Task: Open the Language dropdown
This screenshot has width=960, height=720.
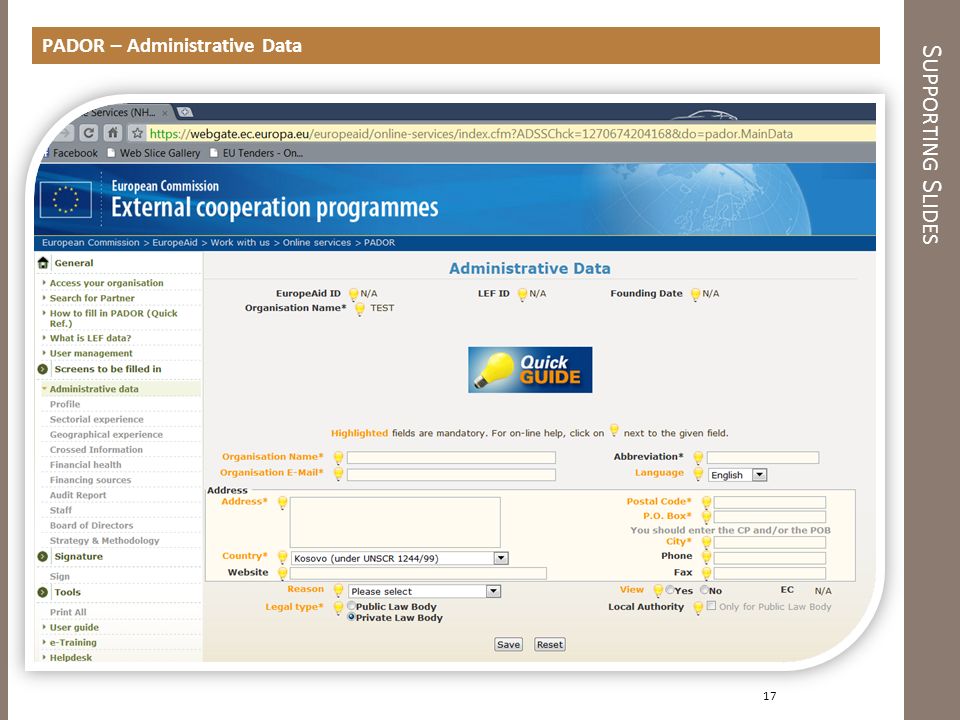Action: pyautogui.click(x=738, y=475)
